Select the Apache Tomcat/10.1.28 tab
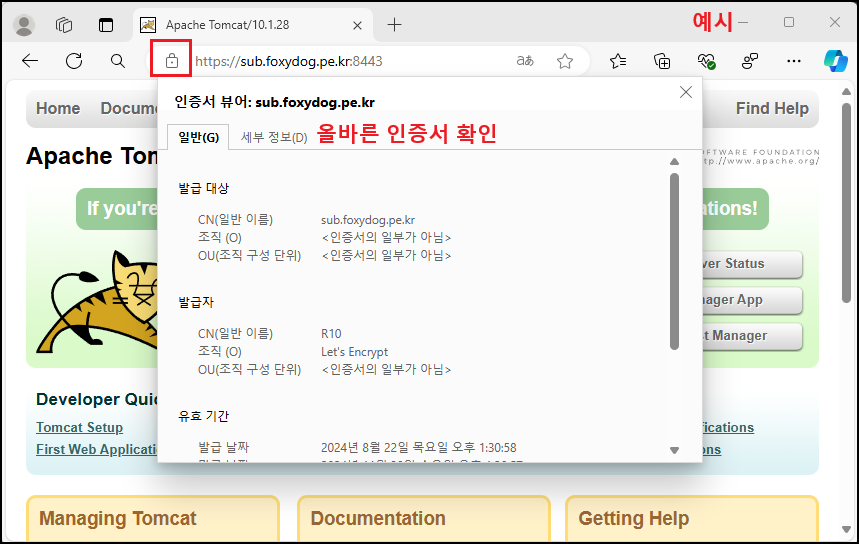The height and width of the screenshot is (544, 859). (251, 25)
